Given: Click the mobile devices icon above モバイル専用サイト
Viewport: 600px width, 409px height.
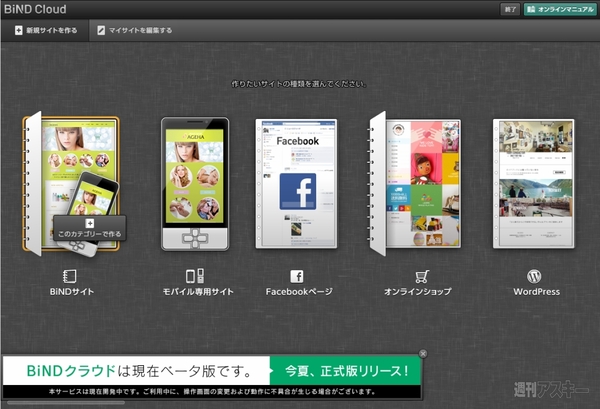Looking at the screenshot, I should coord(195,276).
